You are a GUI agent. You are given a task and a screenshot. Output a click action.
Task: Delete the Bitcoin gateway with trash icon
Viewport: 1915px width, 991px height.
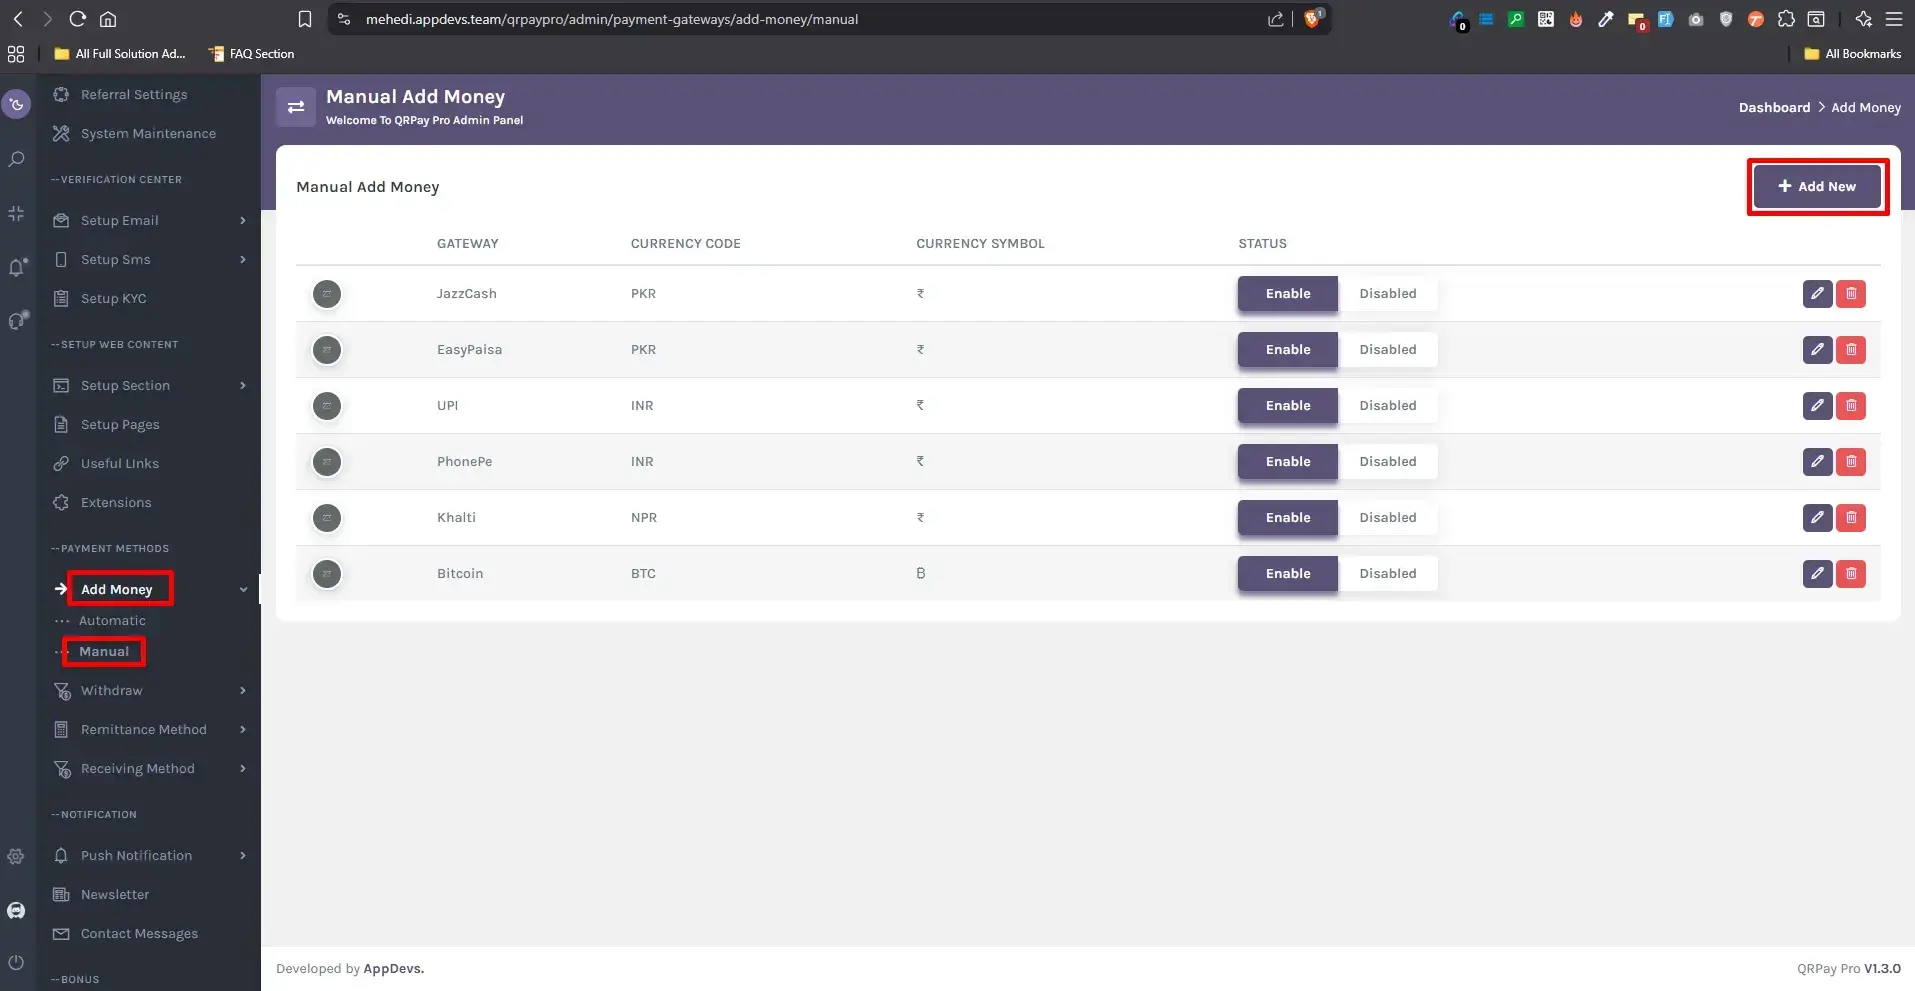coord(1851,574)
